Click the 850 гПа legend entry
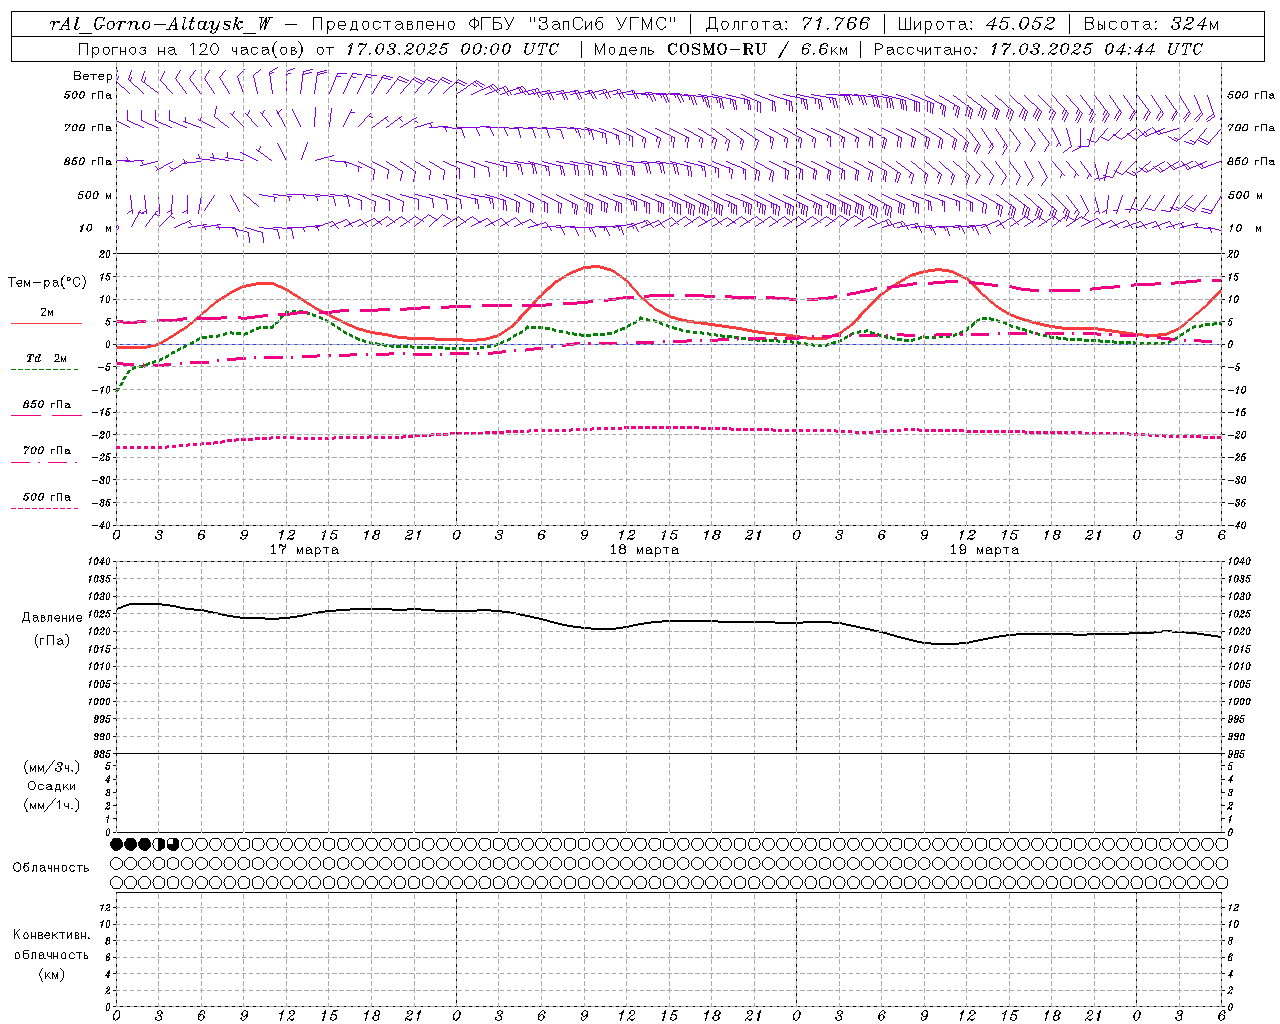 [x=46, y=408]
